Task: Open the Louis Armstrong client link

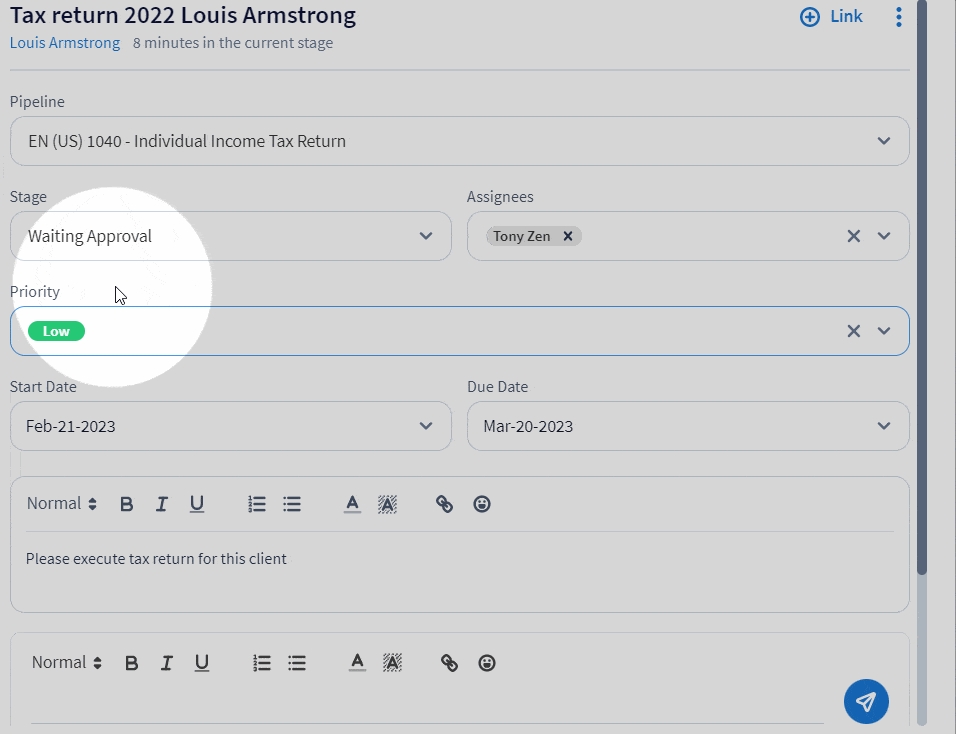Action: pos(64,43)
